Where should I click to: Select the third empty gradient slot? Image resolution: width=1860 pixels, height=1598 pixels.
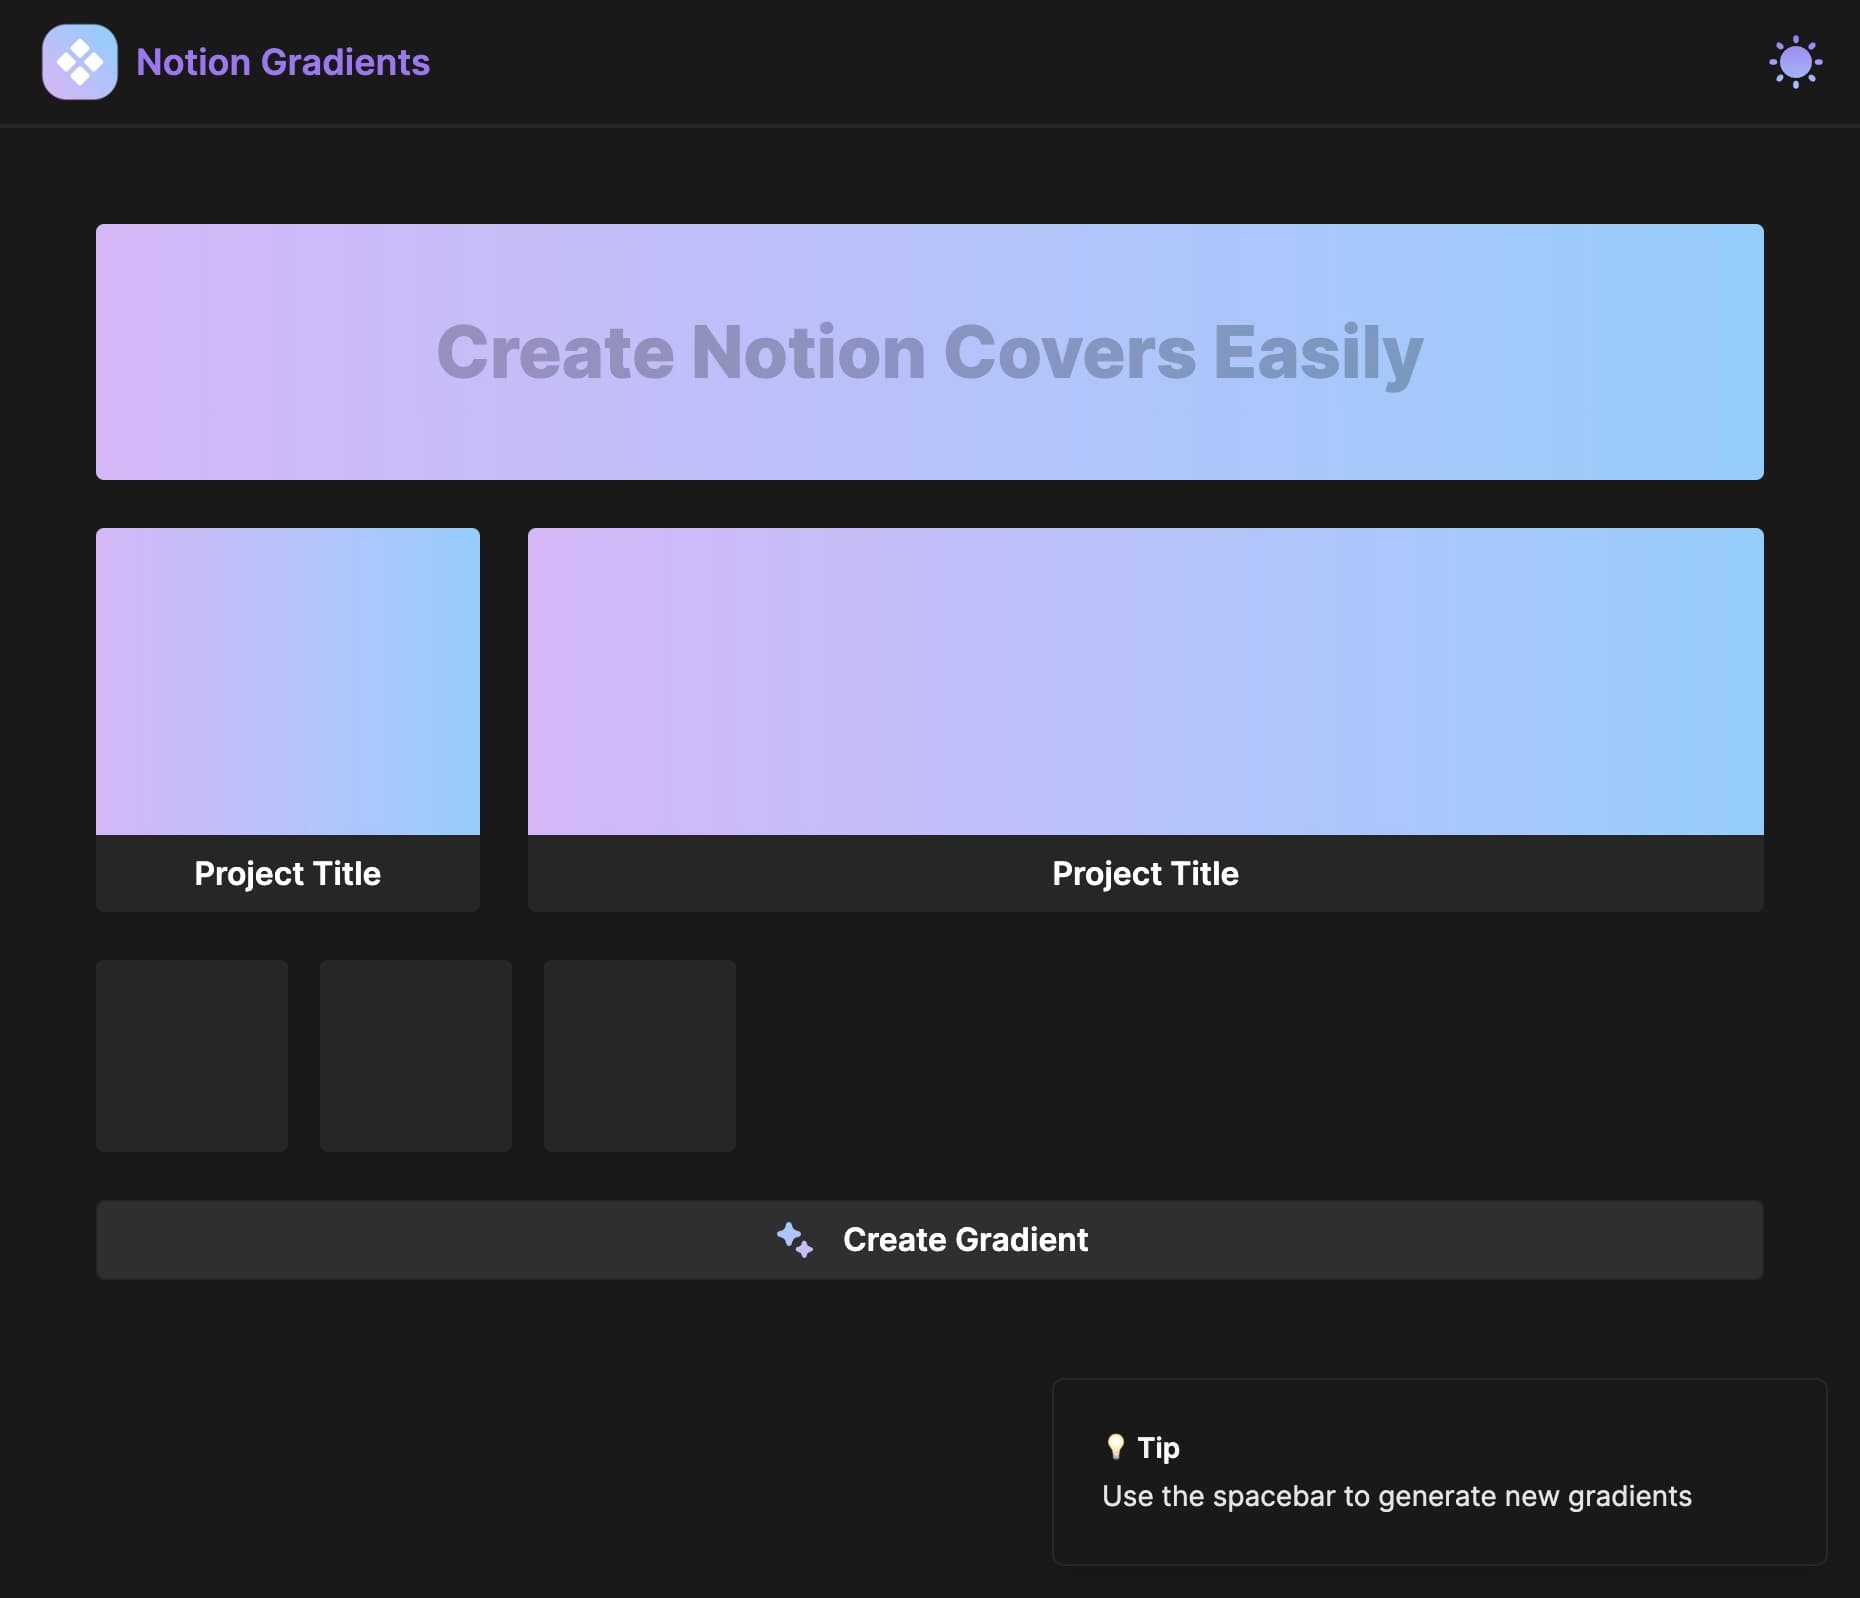640,1056
